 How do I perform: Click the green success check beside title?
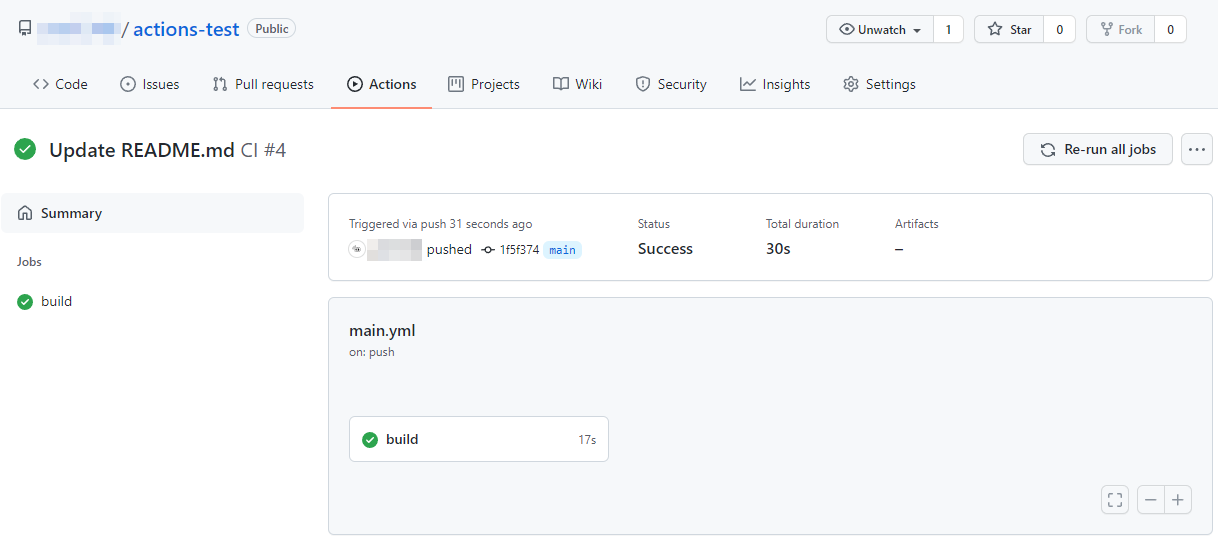point(25,150)
